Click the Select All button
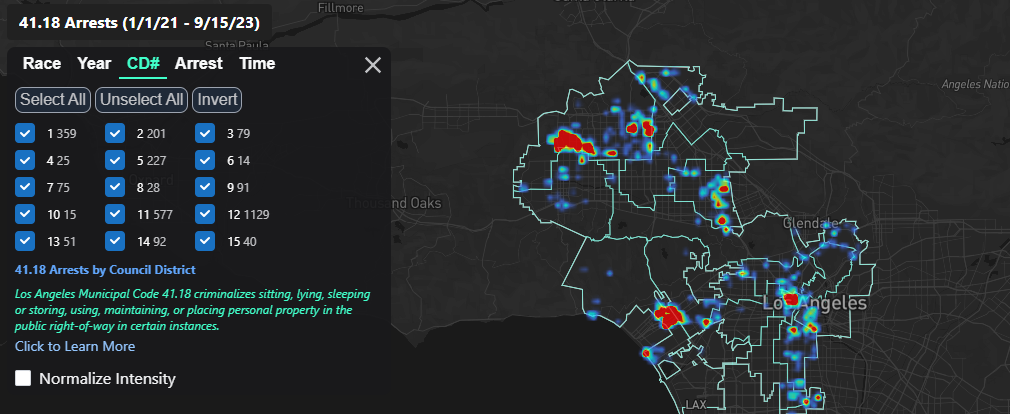 click(53, 99)
